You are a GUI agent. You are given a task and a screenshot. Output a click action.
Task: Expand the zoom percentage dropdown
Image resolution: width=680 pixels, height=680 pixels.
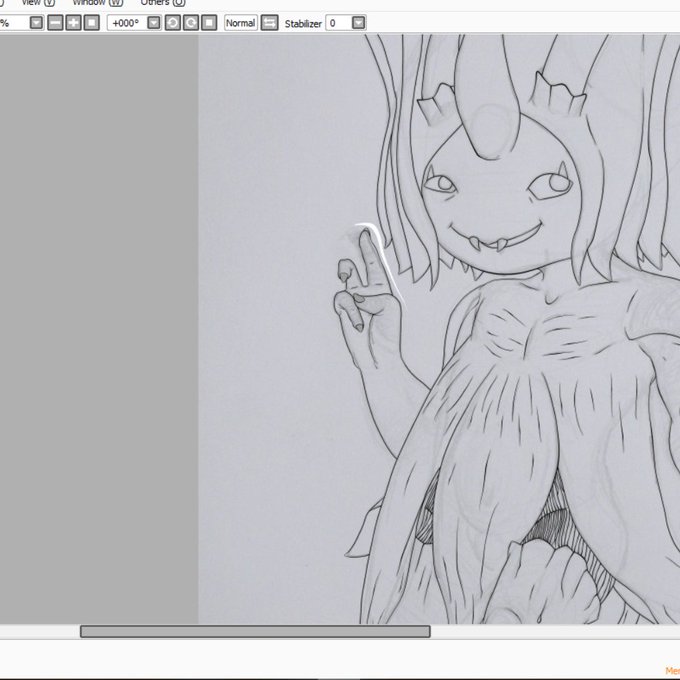pos(36,23)
